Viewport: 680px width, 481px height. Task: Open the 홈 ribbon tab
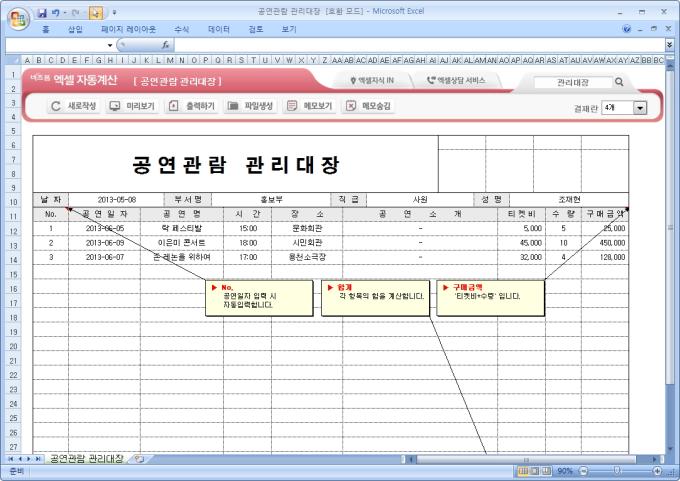46,29
